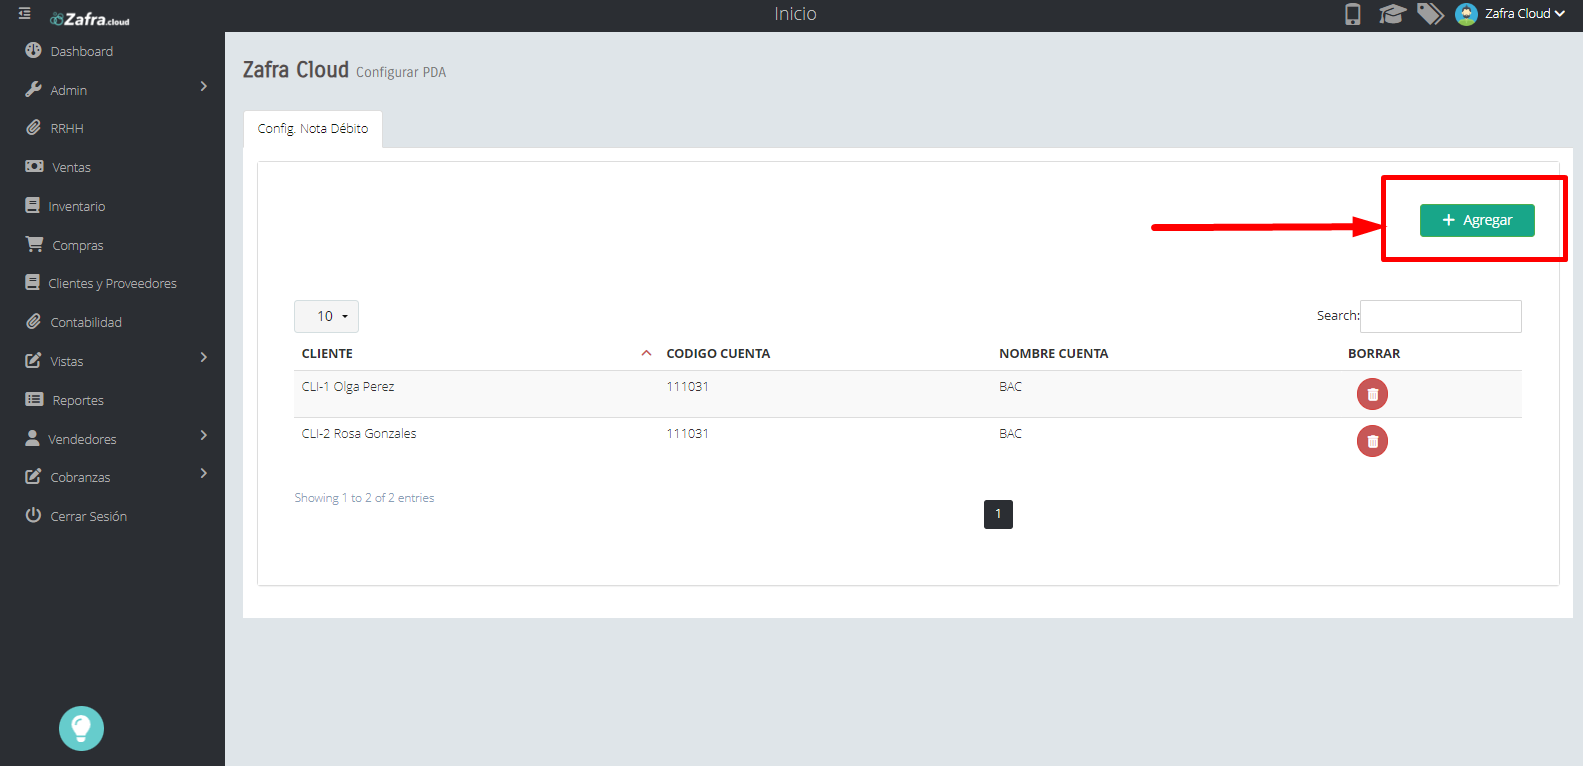
Task: Click the Agregar button
Action: (1477, 220)
